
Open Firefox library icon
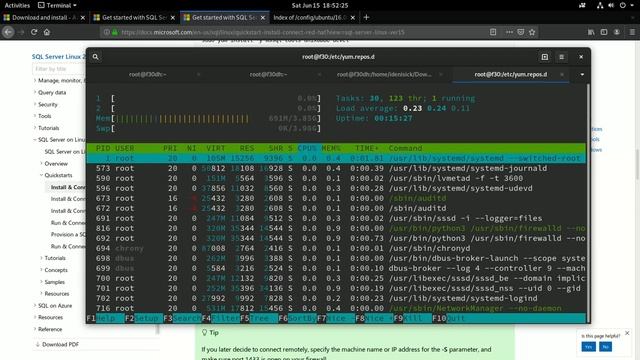(591, 32)
